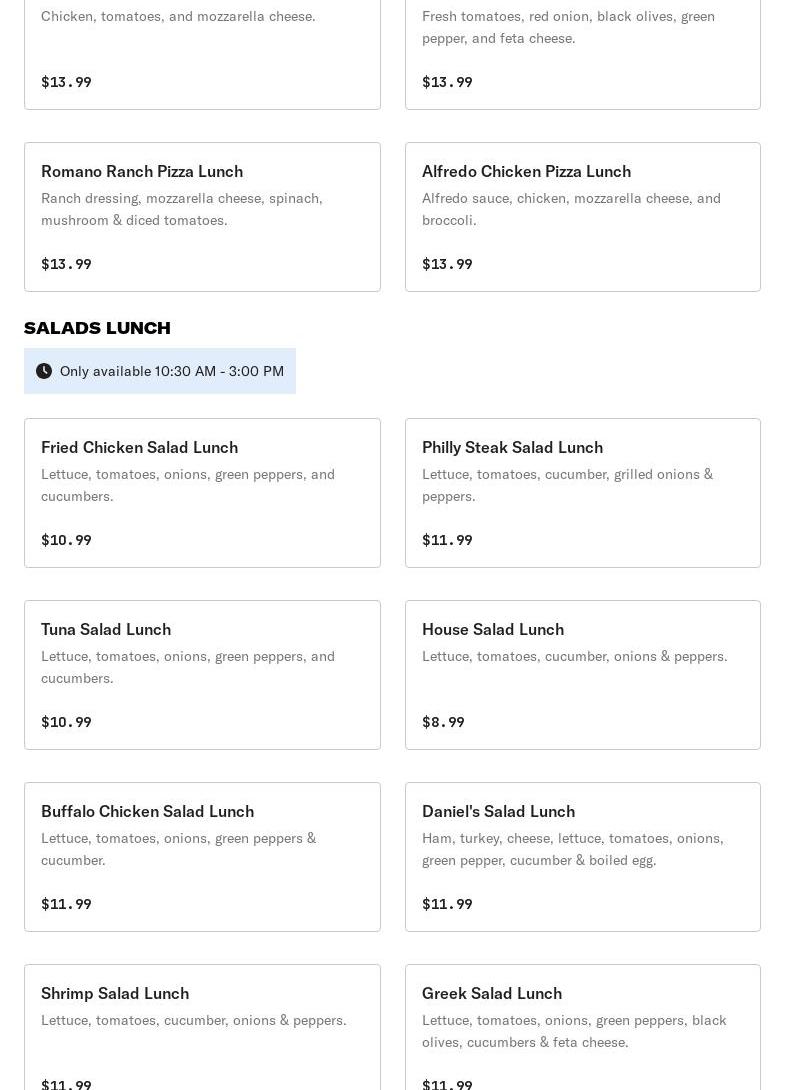Click the Philly Steak Salad $11.99 price
The image size is (785, 1090).
pos(447,540)
